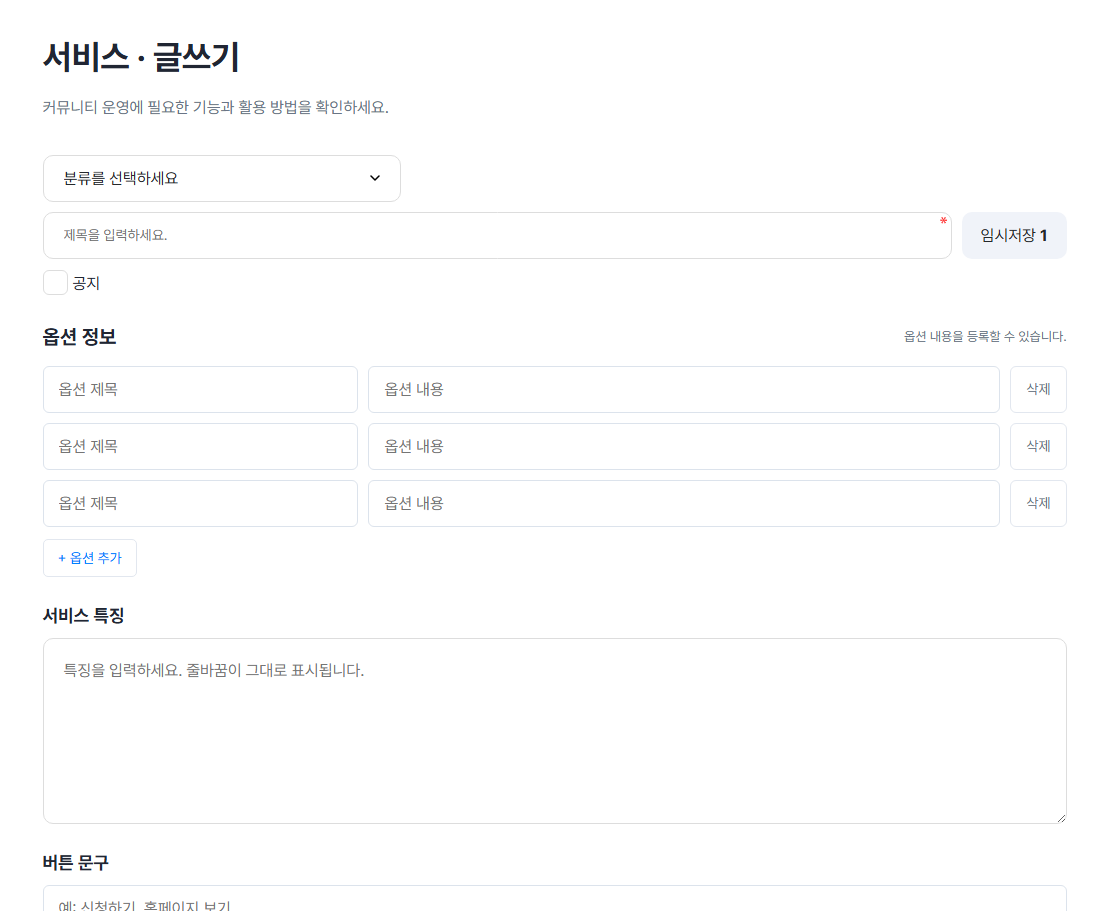Click the 서비스 특징 section label
This screenshot has height=911, width=1118.
pos(83,615)
